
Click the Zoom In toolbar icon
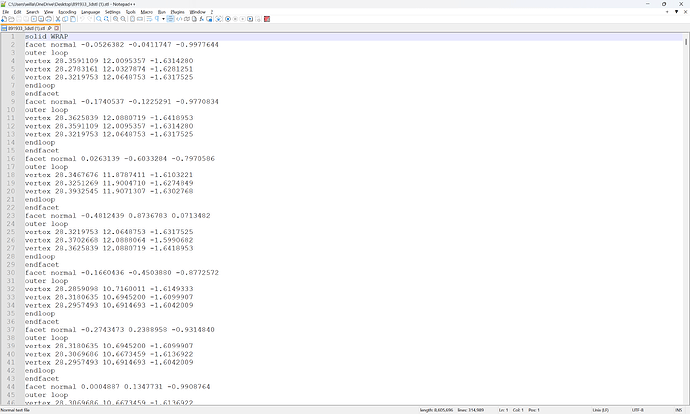pos(117,19)
